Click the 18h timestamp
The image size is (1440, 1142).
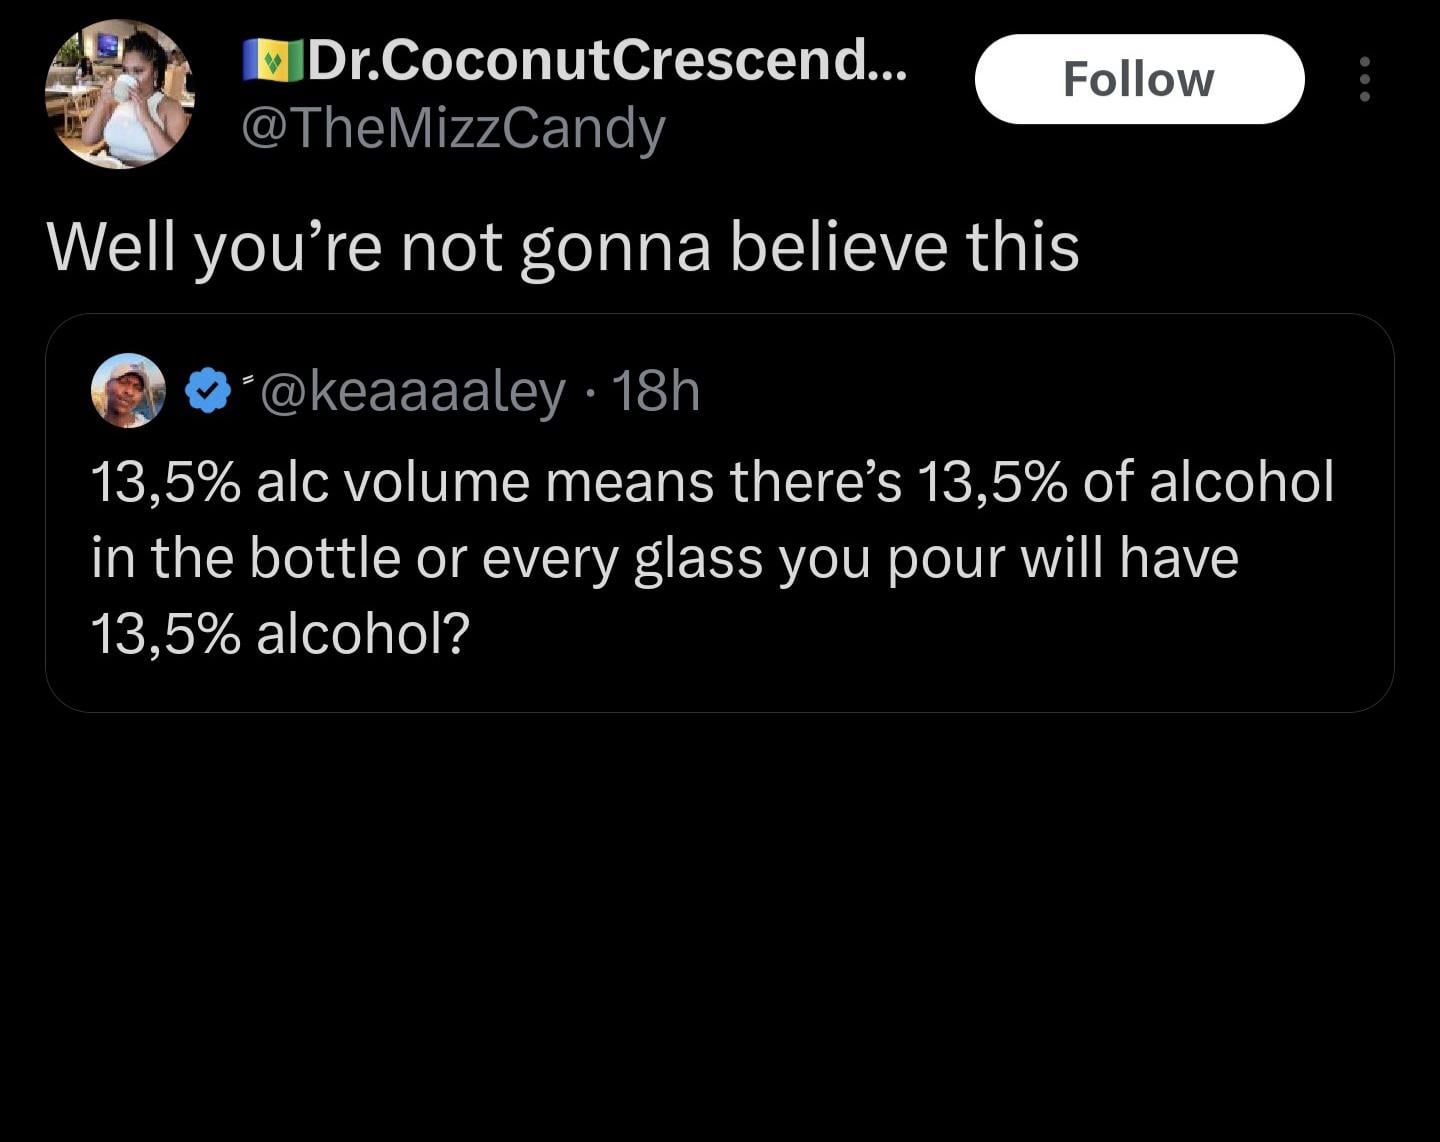click(655, 391)
